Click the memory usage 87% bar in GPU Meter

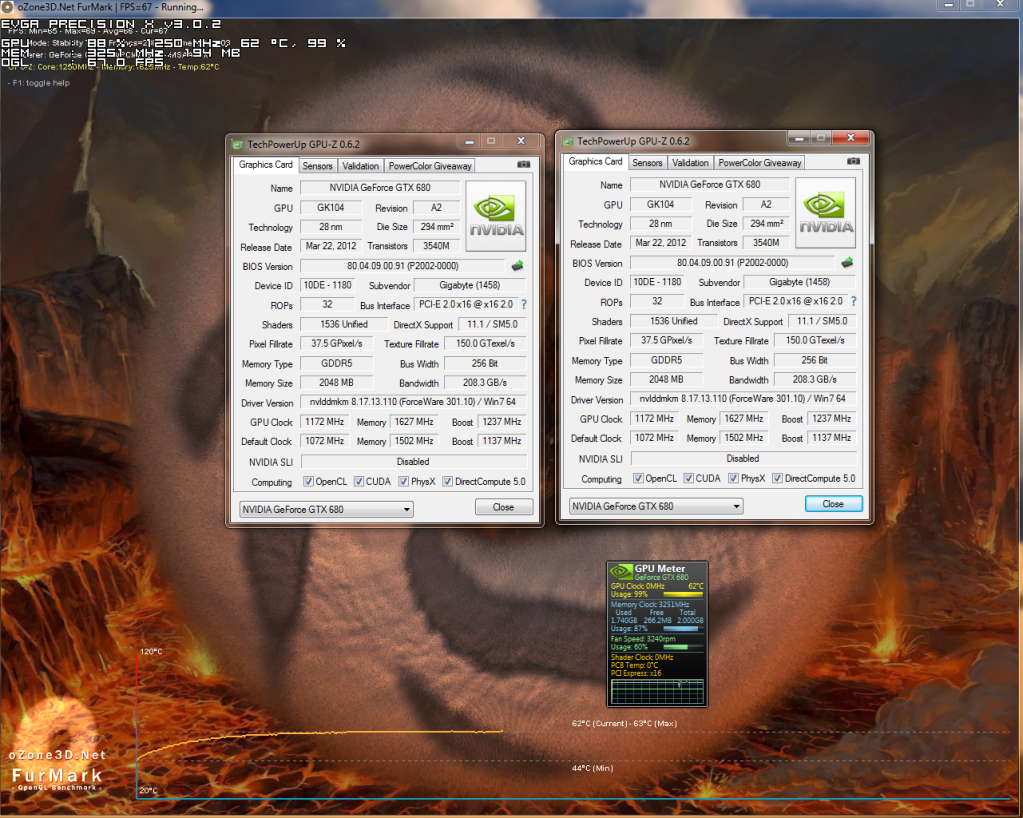[x=683, y=628]
